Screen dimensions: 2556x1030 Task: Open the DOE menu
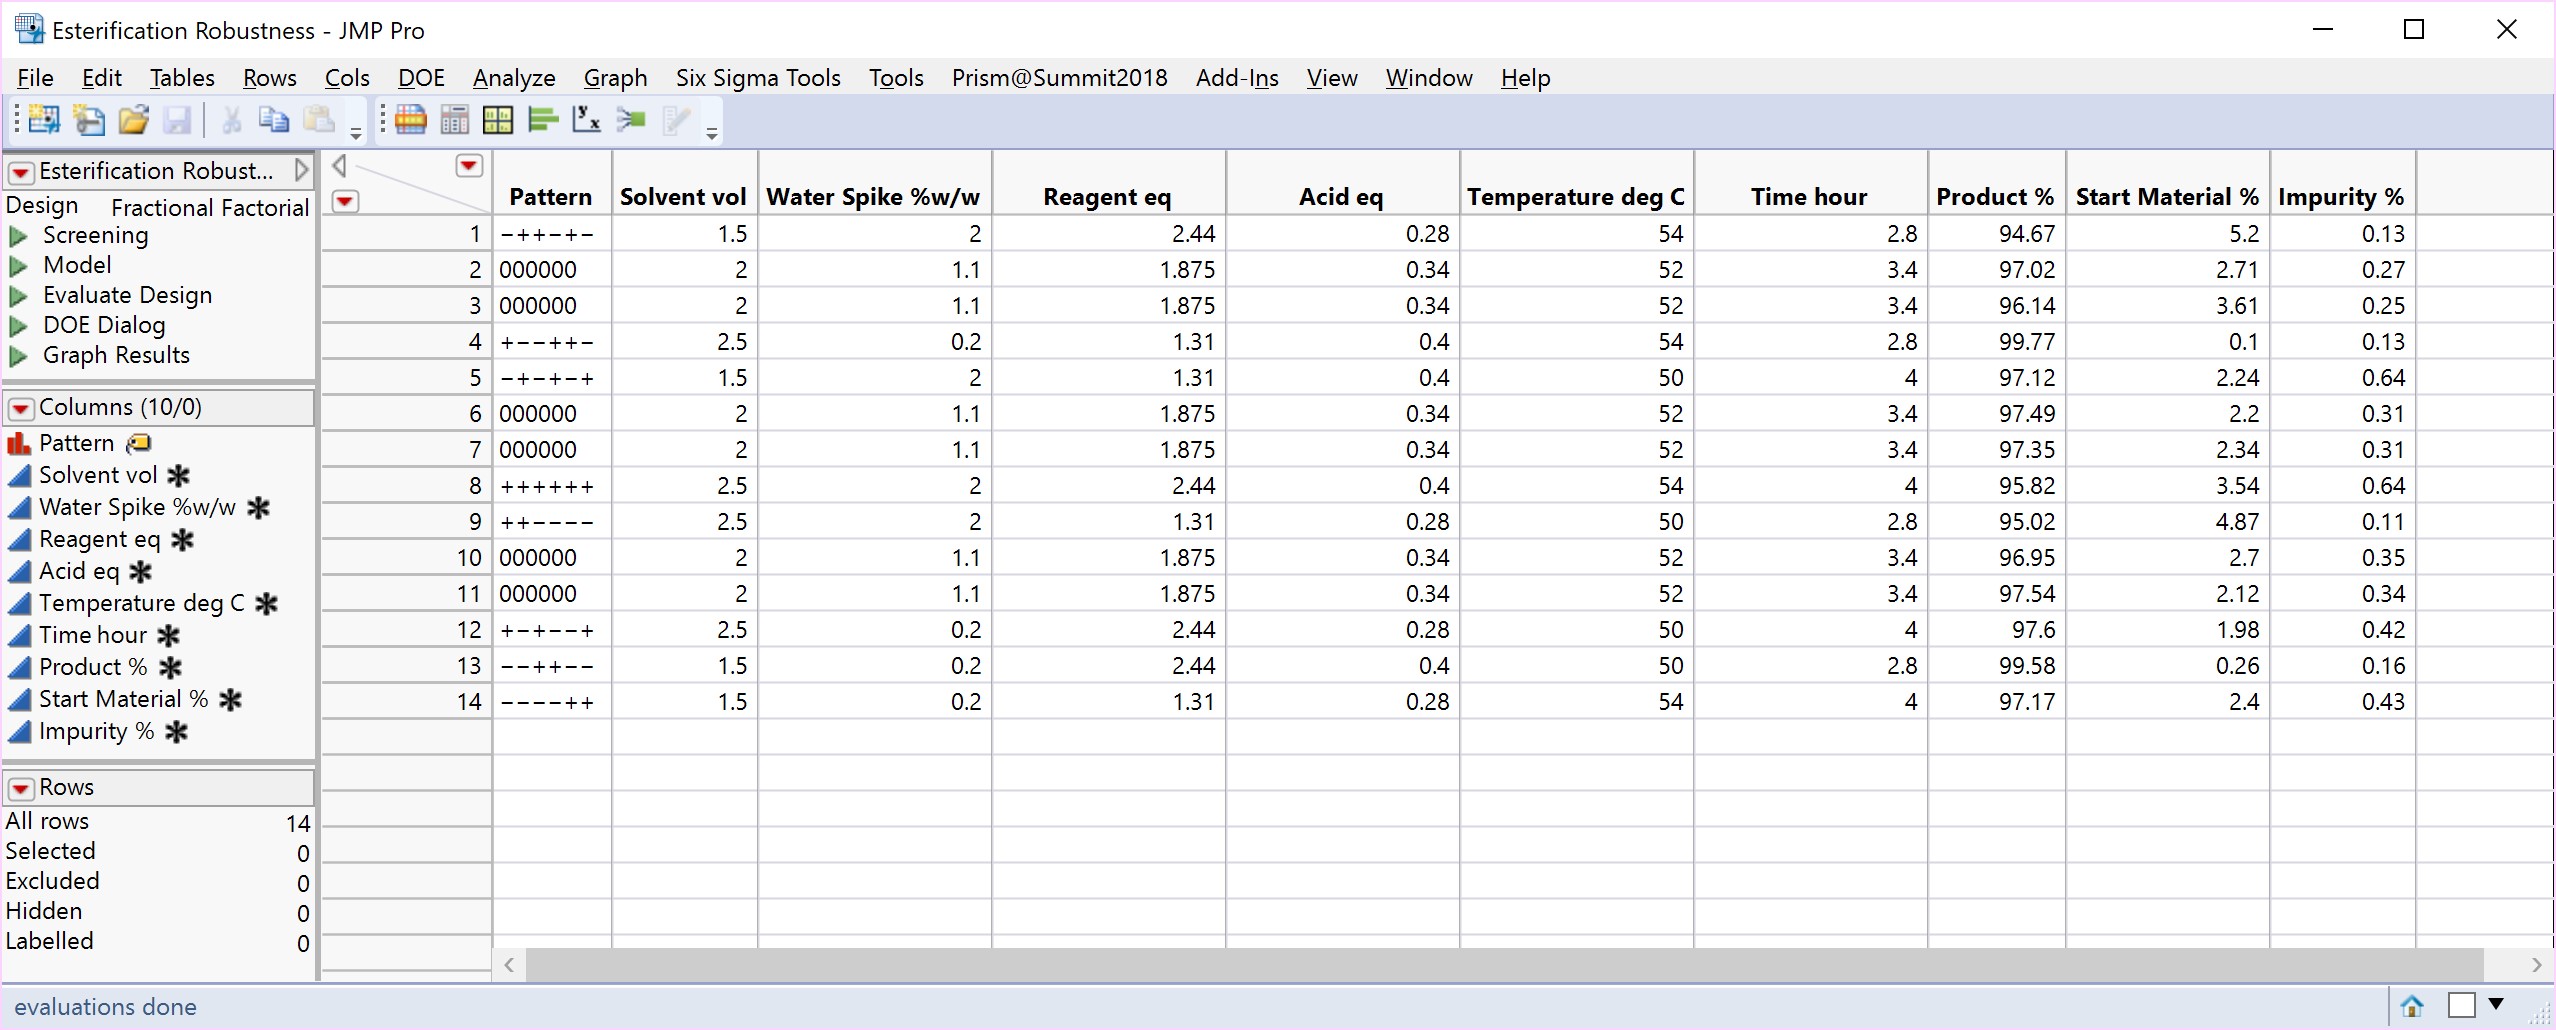pyautogui.click(x=421, y=78)
